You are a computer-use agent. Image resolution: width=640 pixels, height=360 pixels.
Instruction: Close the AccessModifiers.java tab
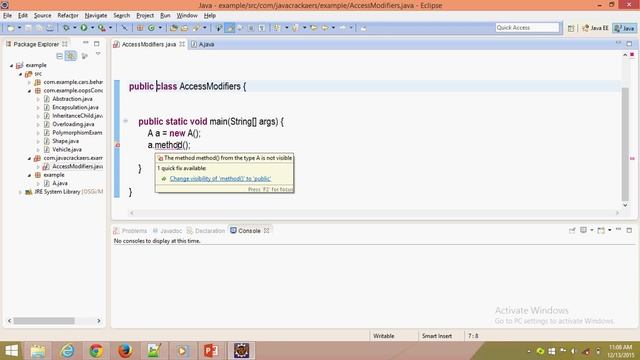point(182,44)
